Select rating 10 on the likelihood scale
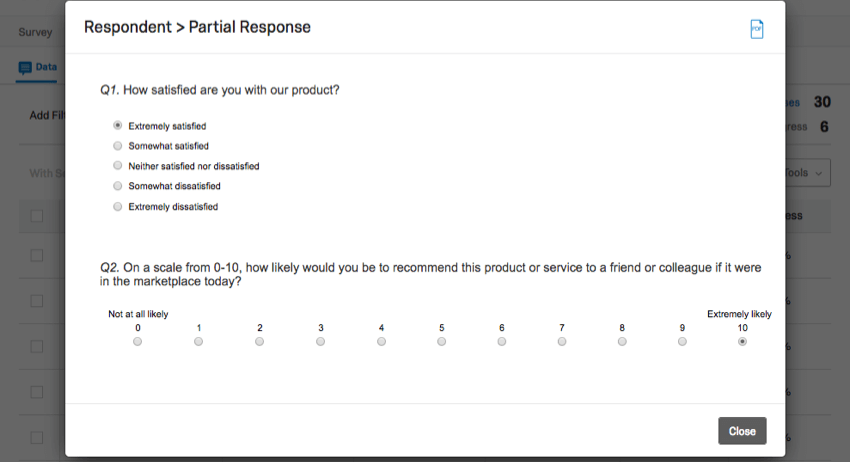Screen dimensions: 850x462 pos(743,342)
